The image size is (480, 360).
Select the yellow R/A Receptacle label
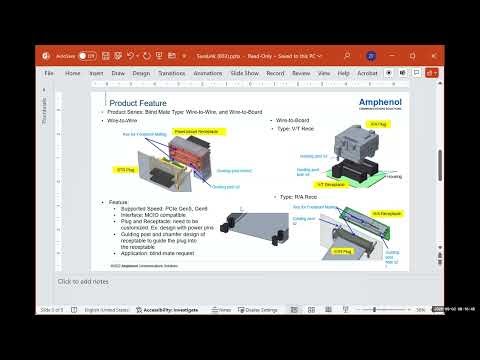tap(387, 213)
